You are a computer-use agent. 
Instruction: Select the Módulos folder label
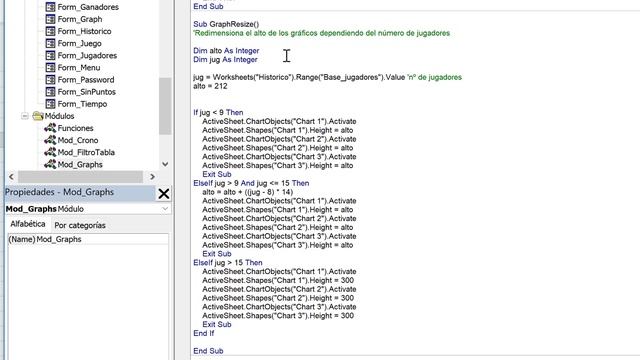[x=60, y=116]
